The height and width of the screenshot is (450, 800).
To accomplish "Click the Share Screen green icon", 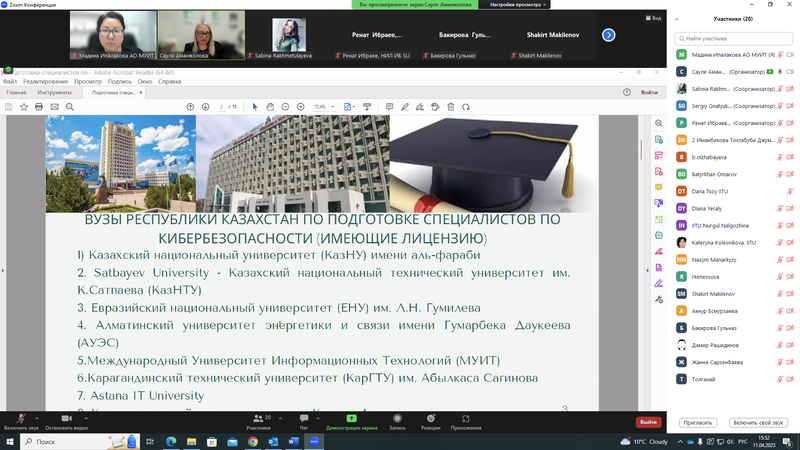I will 352,418.
